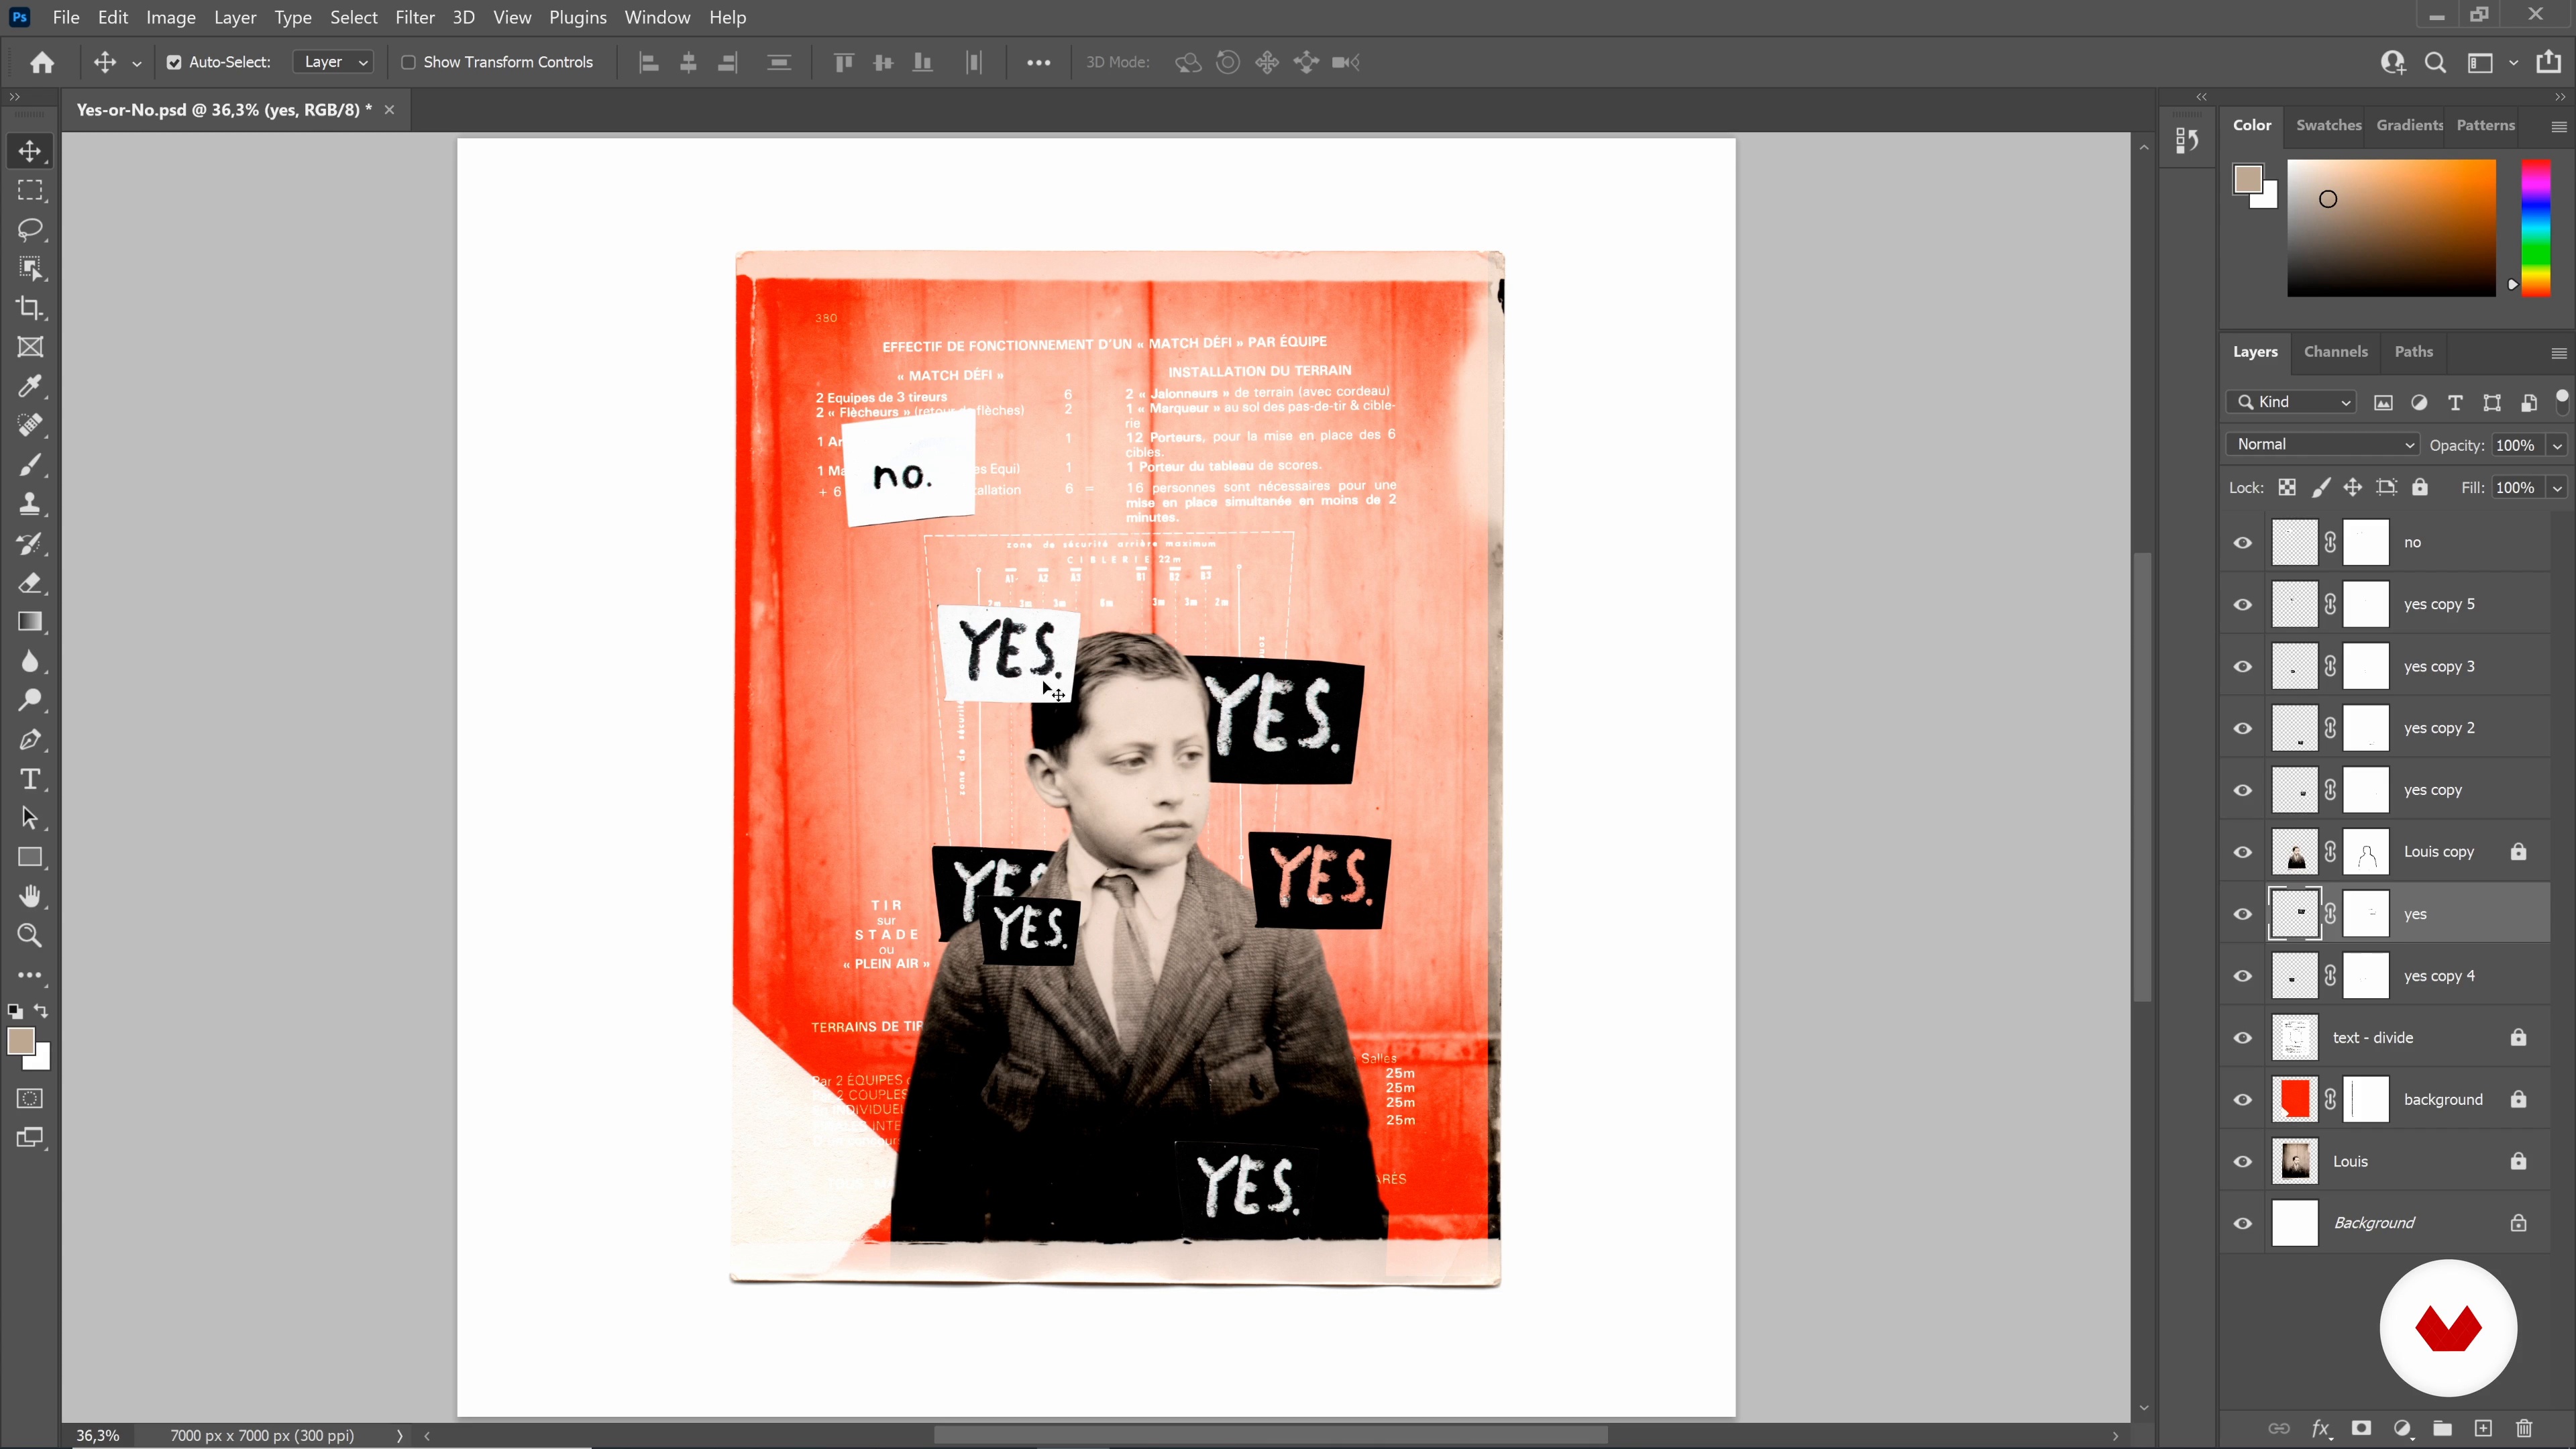Select the Dodge tool
This screenshot has height=1449, width=2576.
pyautogui.click(x=30, y=700)
